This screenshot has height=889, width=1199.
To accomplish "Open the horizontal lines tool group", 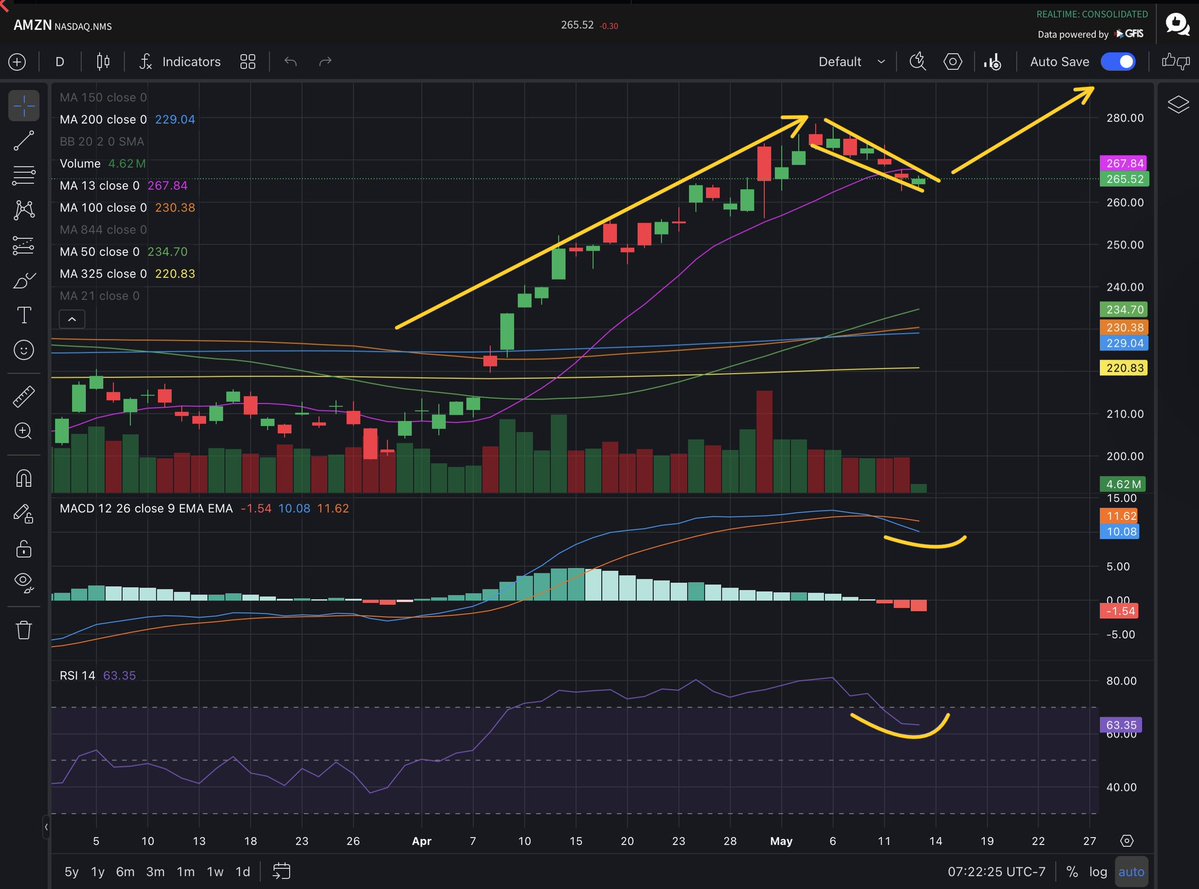I will coord(24,175).
